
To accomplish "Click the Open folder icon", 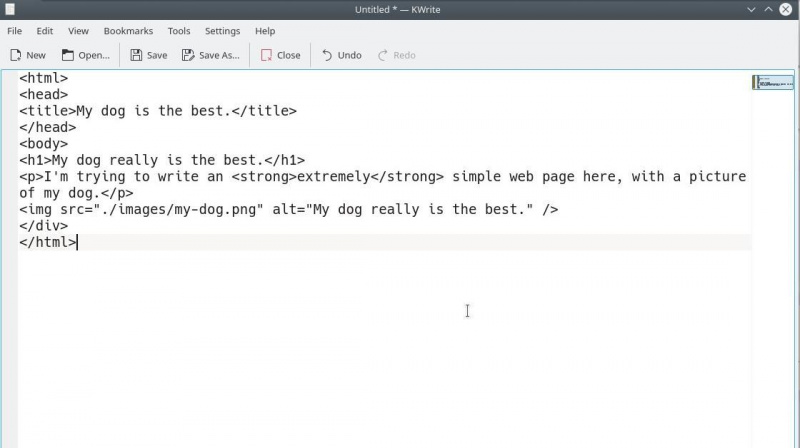I will (68, 55).
